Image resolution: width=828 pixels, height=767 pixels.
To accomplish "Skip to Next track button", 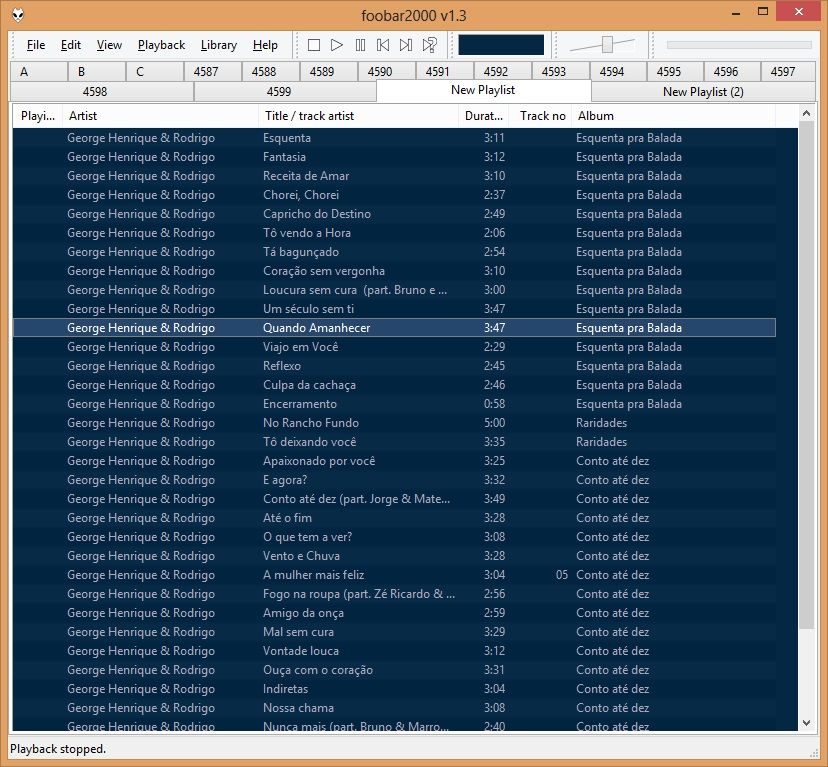I will (406, 45).
